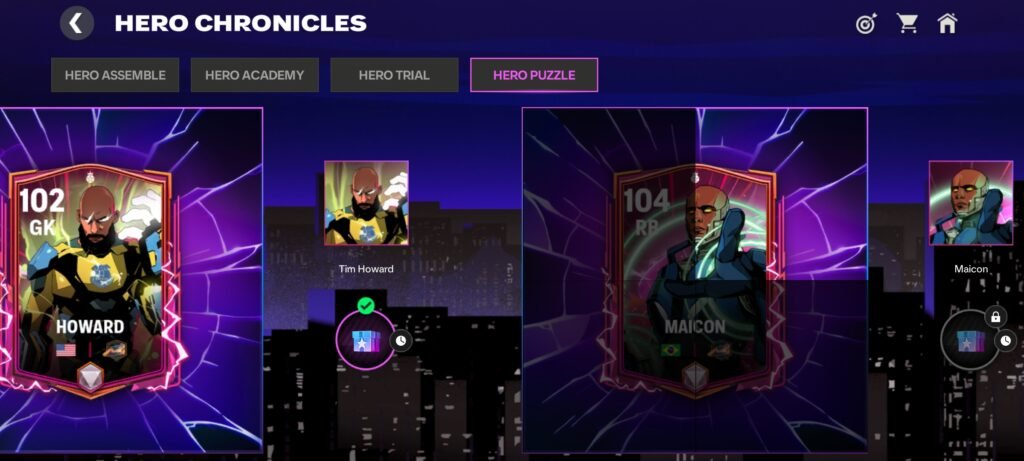
Task: Check the clock timer beside Howard's reward
Action: (401, 341)
